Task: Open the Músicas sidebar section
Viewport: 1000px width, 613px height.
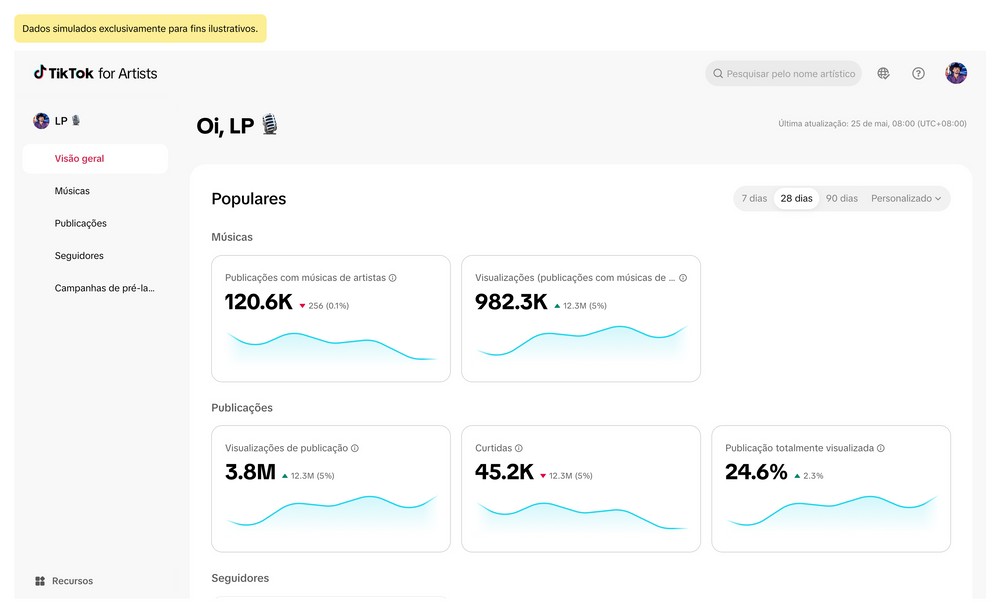Action: pos(72,191)
